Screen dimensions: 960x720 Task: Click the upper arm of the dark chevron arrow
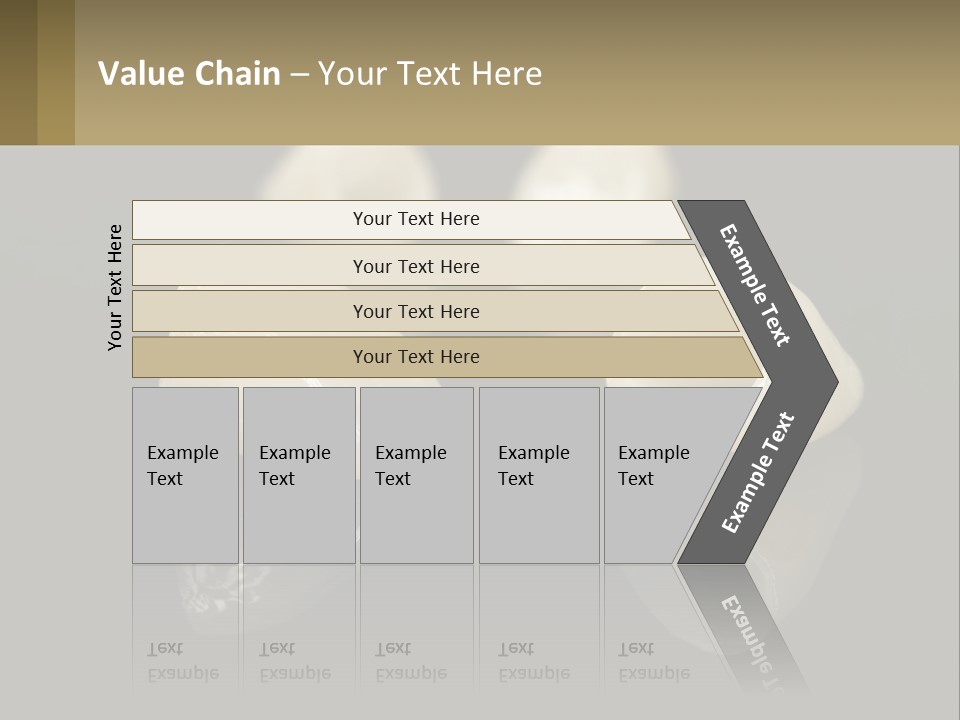(x=755, y=285)
